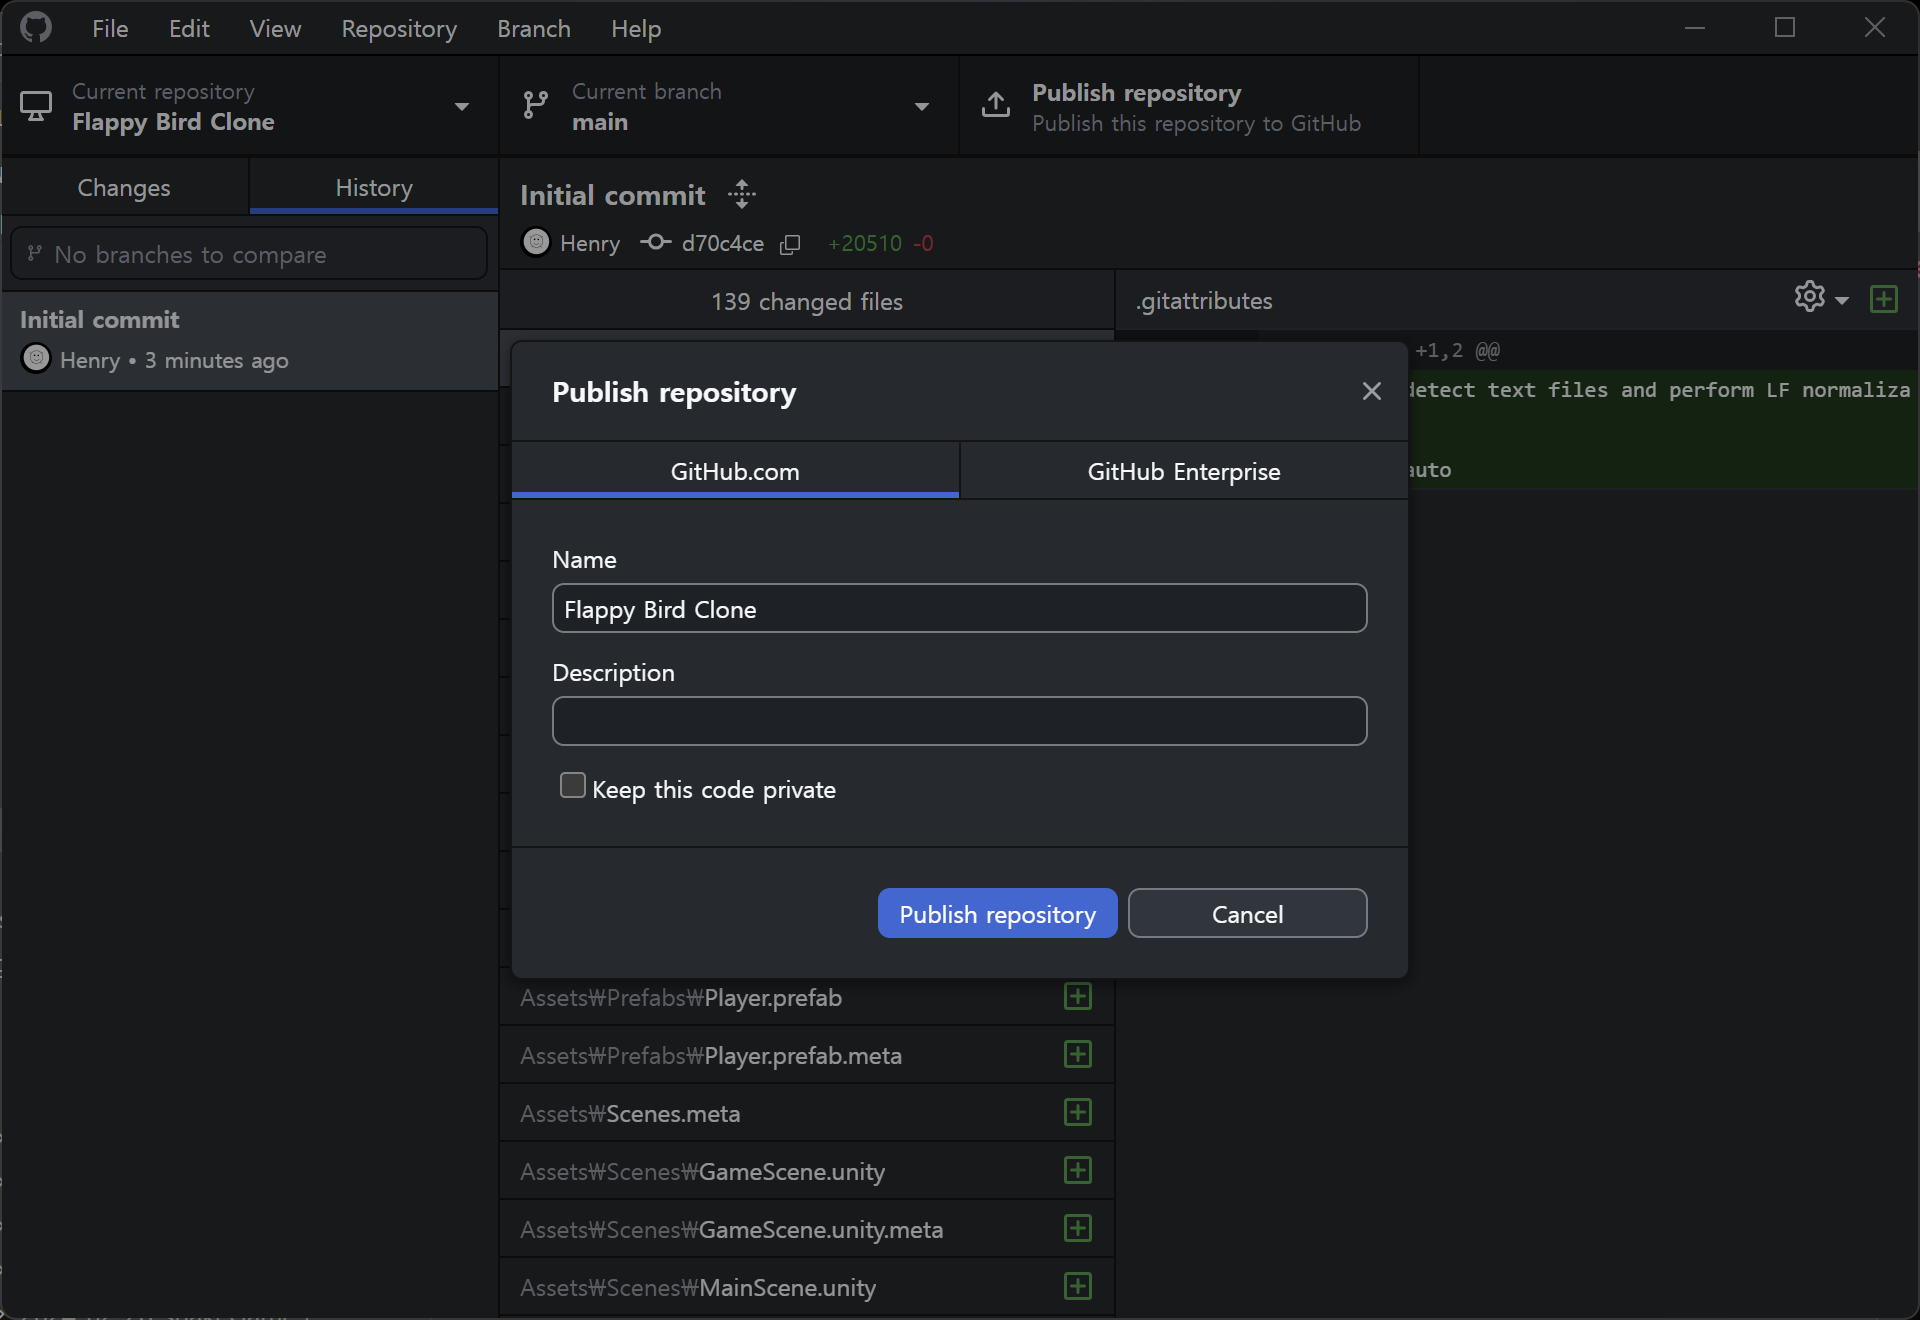Select the GitHub Enterprise tab
This screenshot has height=1320, width=1920.
tap(1184, 471)
